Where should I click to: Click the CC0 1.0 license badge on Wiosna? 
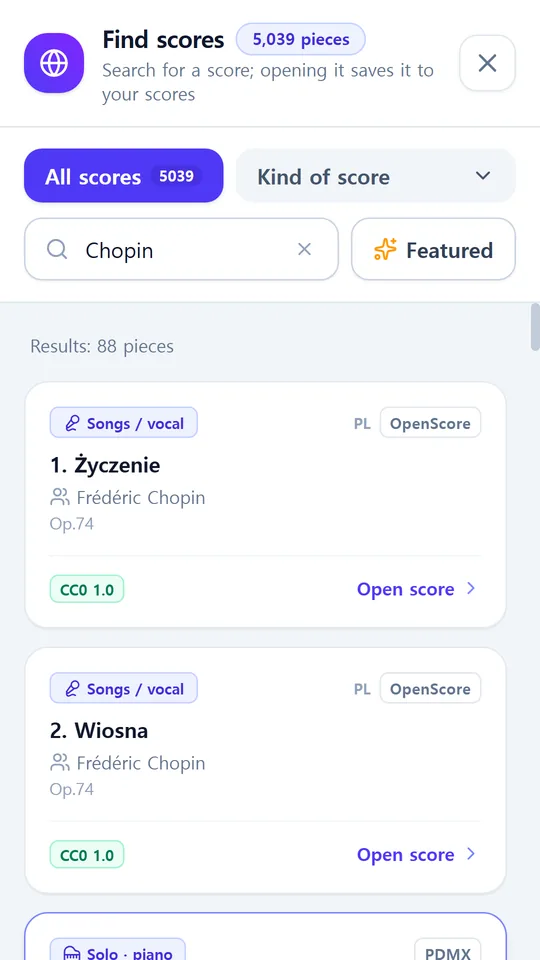87,855
